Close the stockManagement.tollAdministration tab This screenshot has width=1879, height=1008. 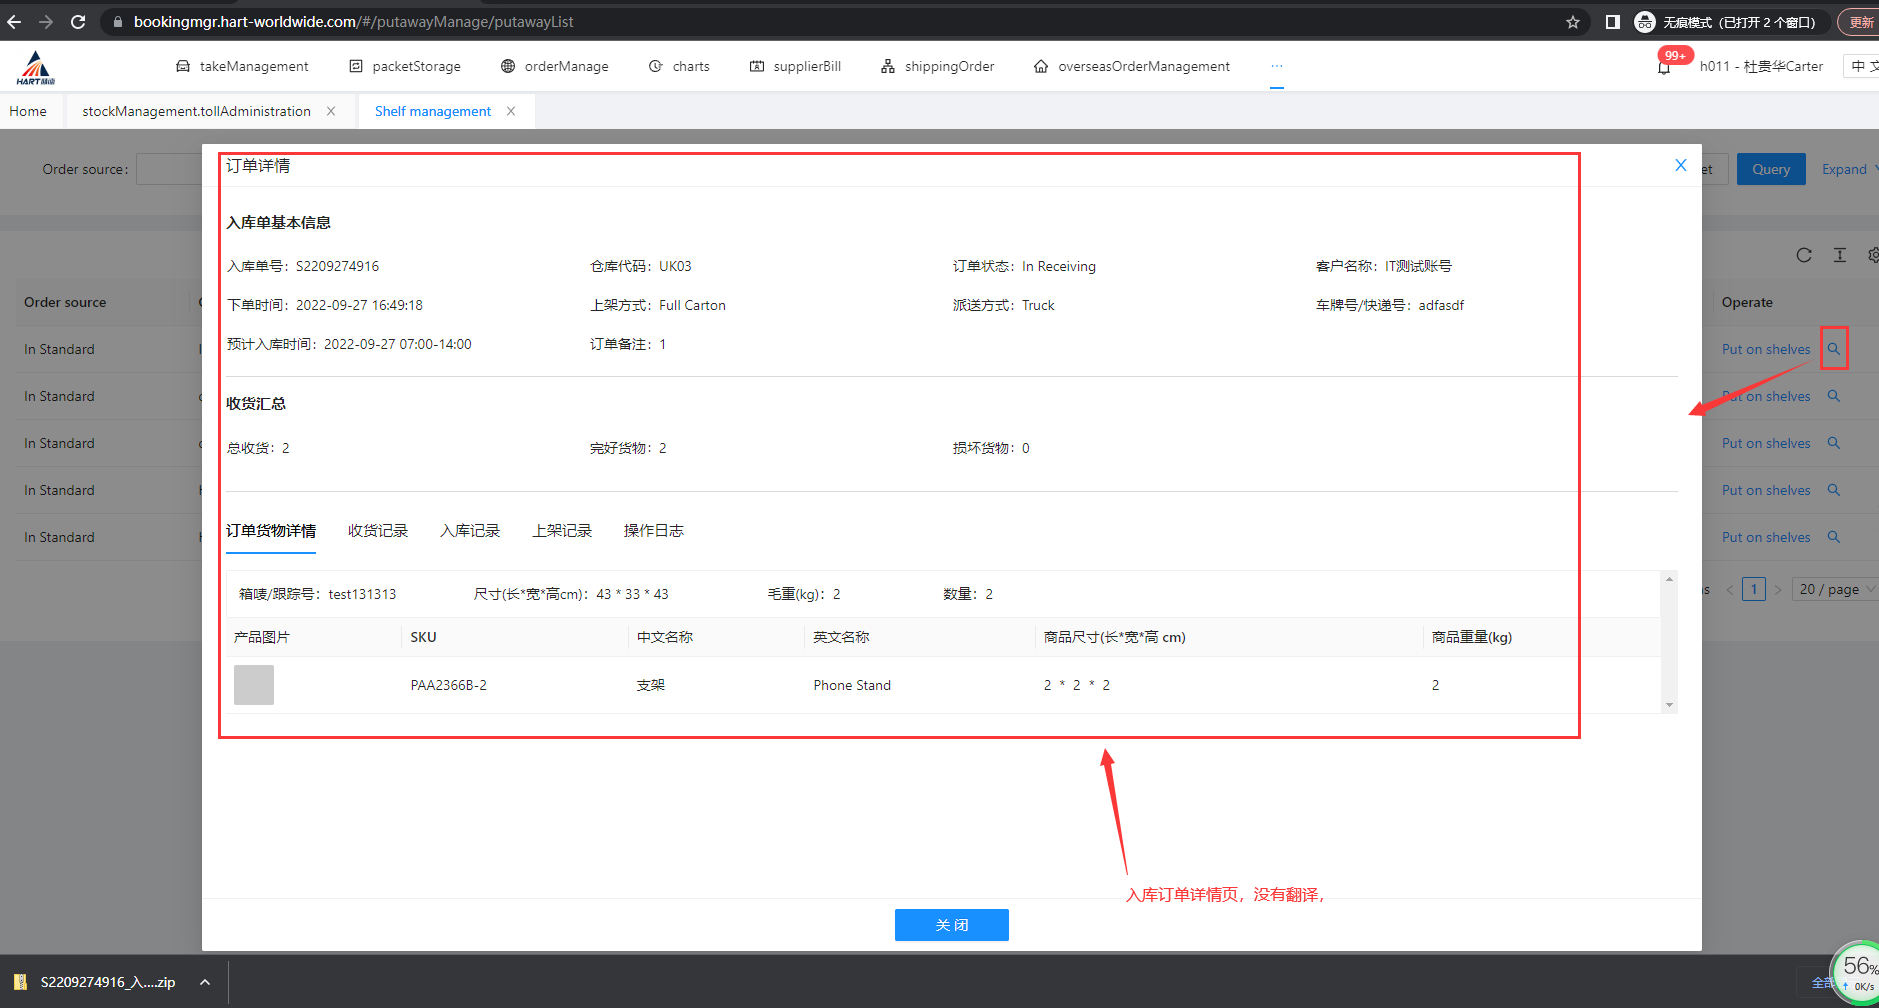(x=331, y=111)
